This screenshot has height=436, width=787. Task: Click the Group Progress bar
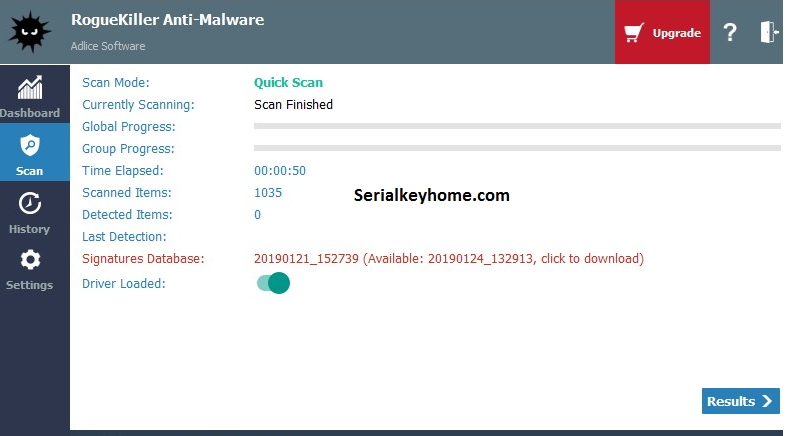[517, 149]
